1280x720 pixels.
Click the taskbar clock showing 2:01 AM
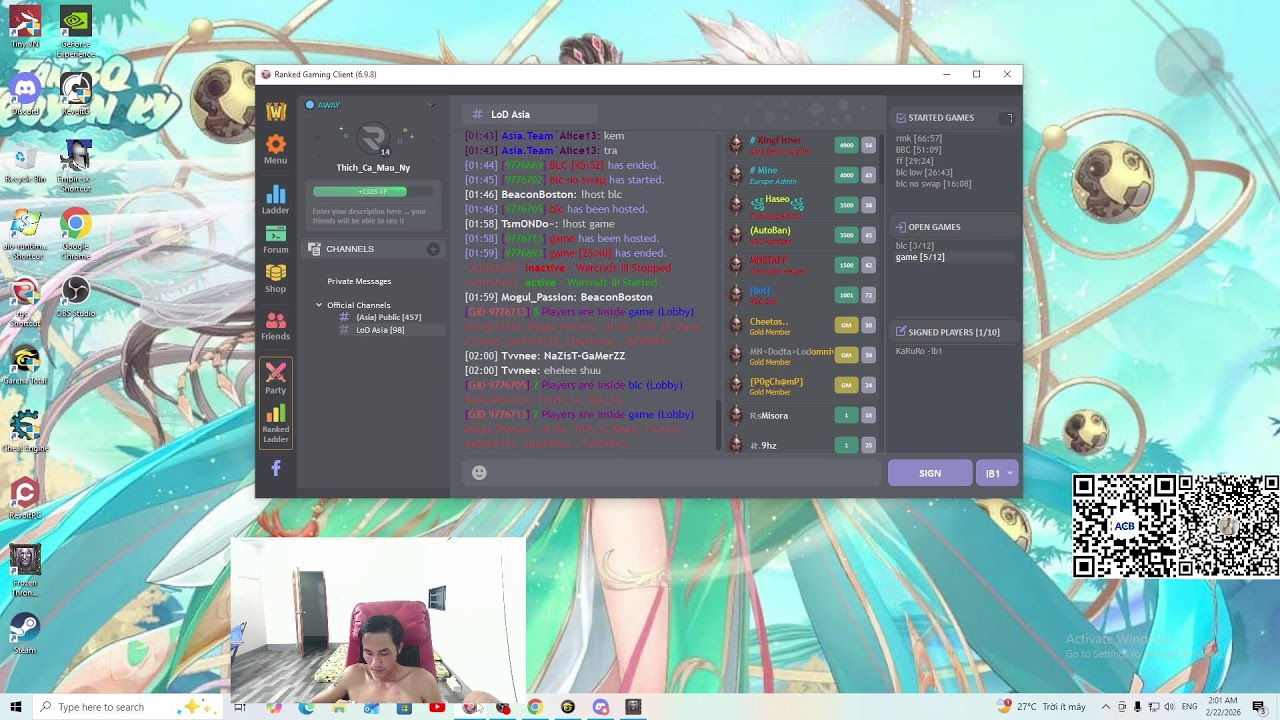[x=1221, y=707]
